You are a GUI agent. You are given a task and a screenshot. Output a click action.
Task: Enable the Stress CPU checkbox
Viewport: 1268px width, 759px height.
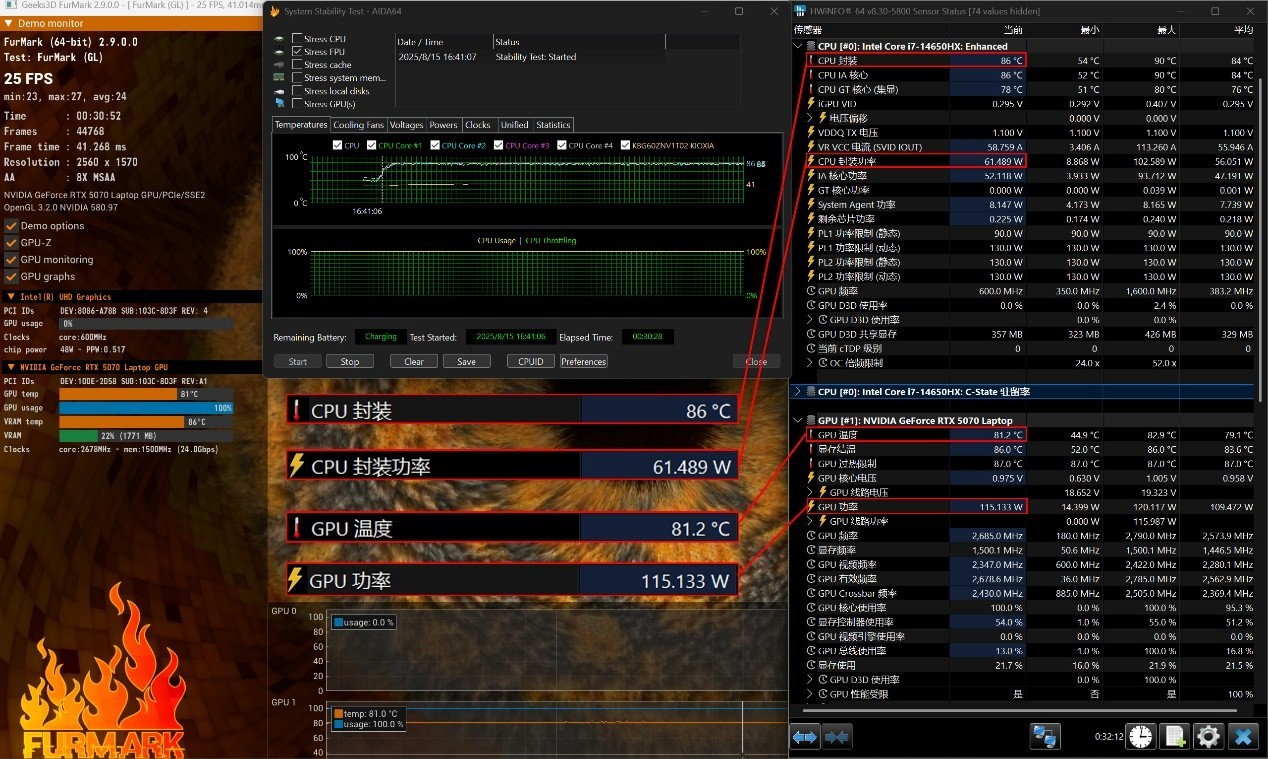pos(297,39)
